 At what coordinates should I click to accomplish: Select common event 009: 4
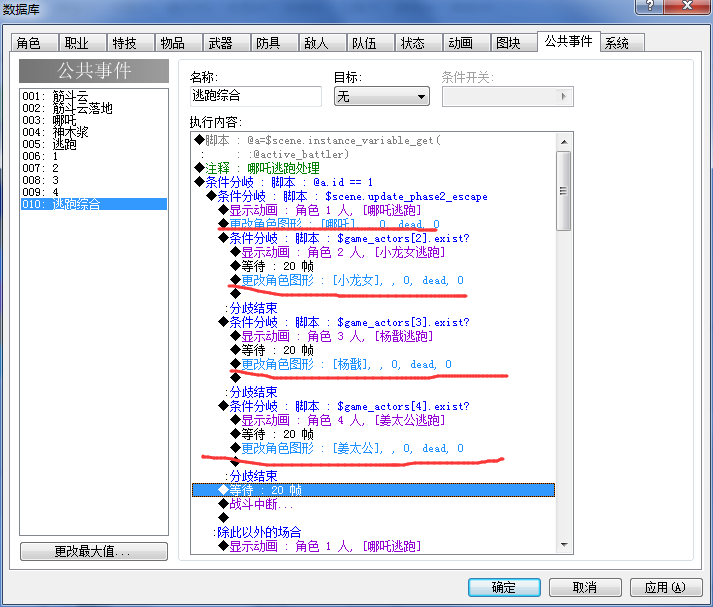pyautogui.click(x=94, y=192)
